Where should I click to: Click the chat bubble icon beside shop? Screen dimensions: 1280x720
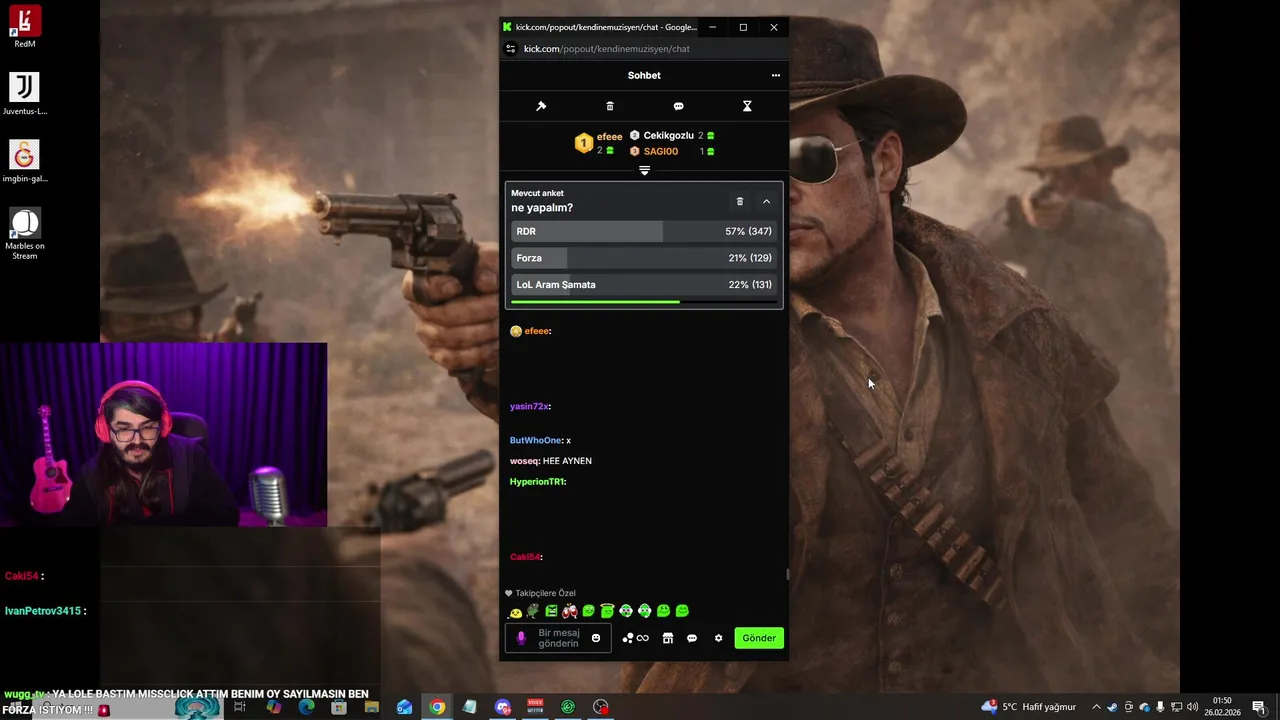coord(692,638)
